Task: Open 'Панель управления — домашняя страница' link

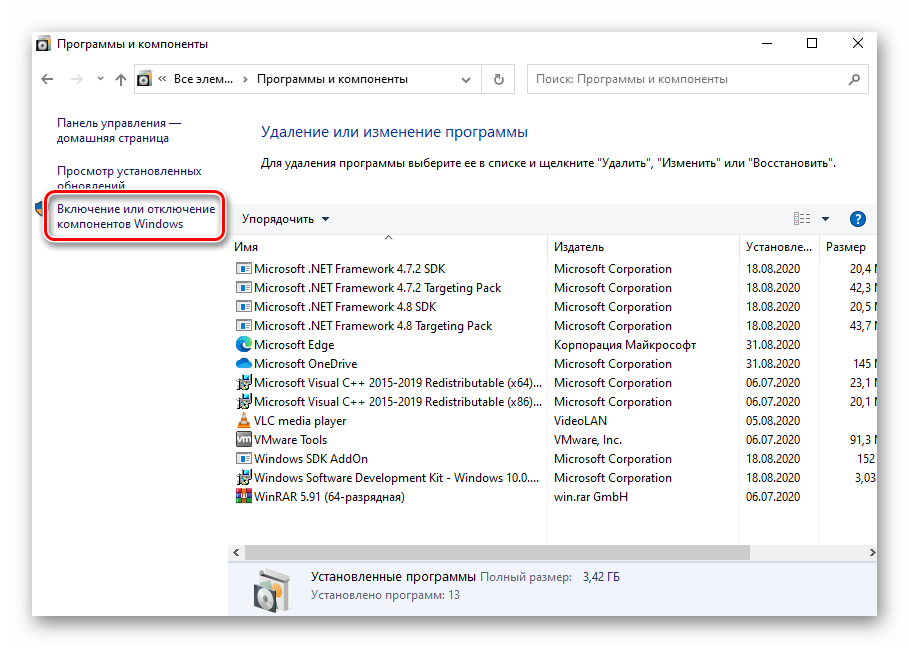Action: (x=119, y=130)
